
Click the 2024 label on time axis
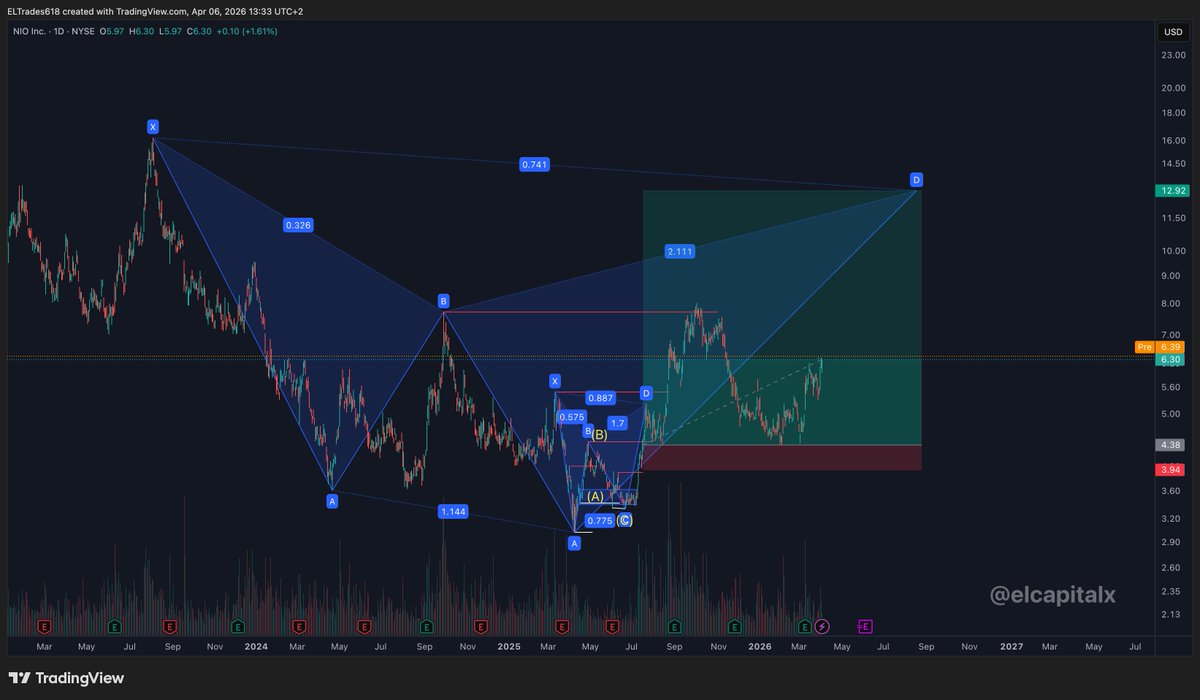[256, 647]
